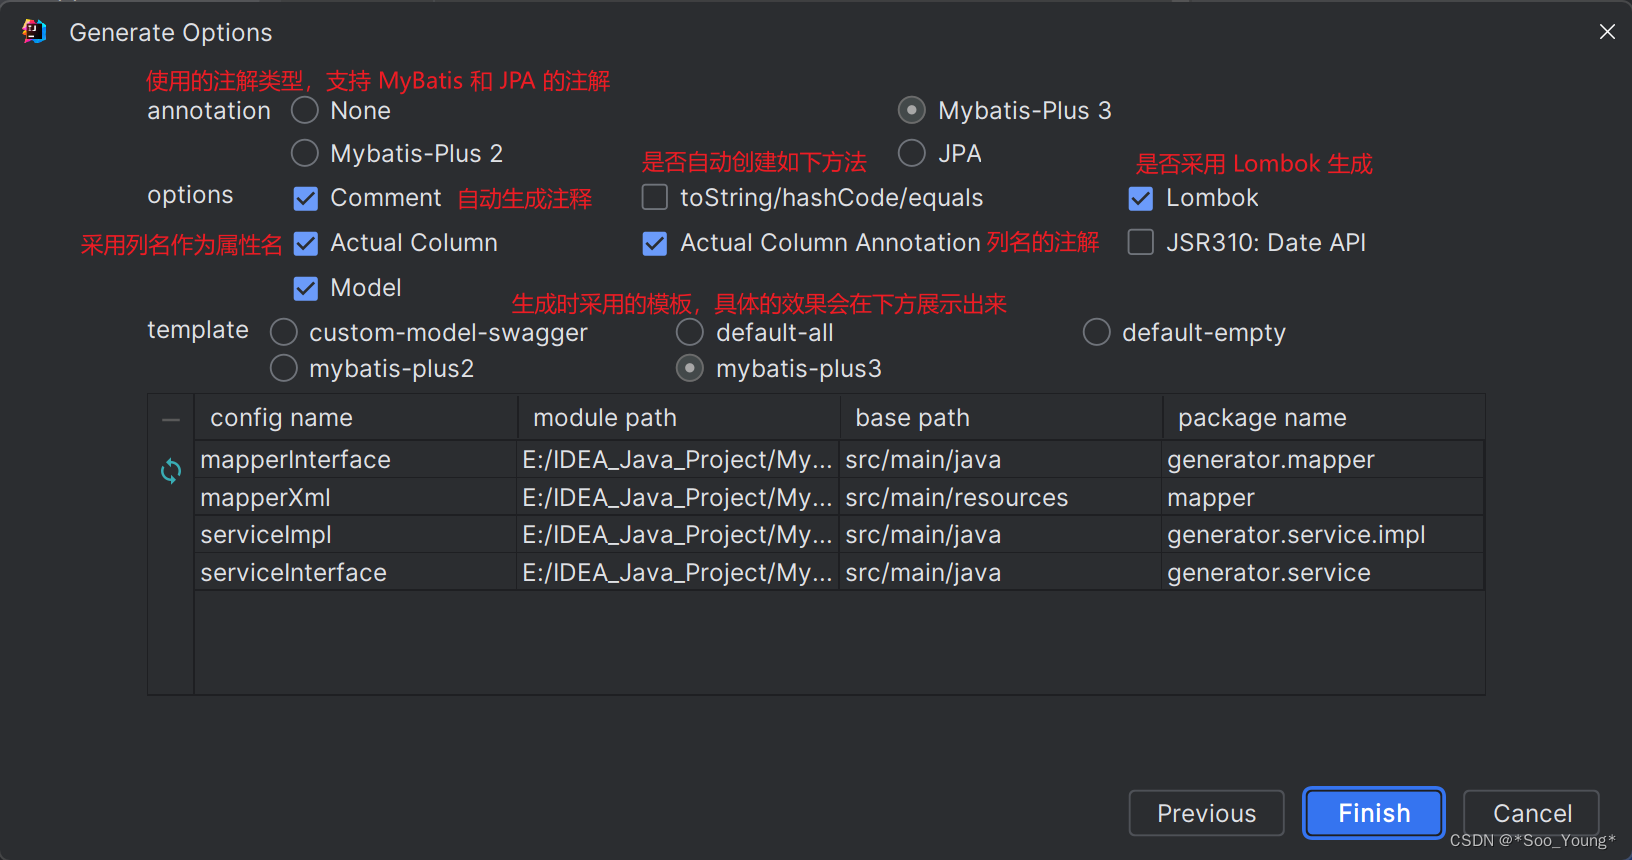Uncheck the Comment option
This screenshot has width=1632, height=860.
(305, 198)
